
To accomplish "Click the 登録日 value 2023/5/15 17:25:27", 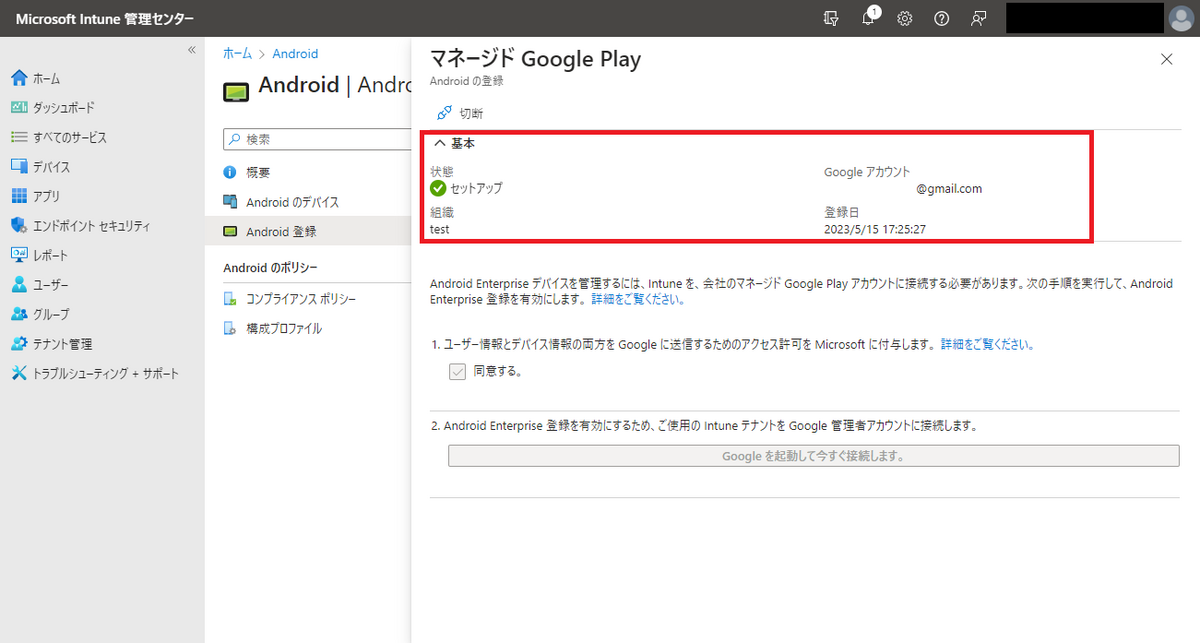I will [x=874, y=229].
